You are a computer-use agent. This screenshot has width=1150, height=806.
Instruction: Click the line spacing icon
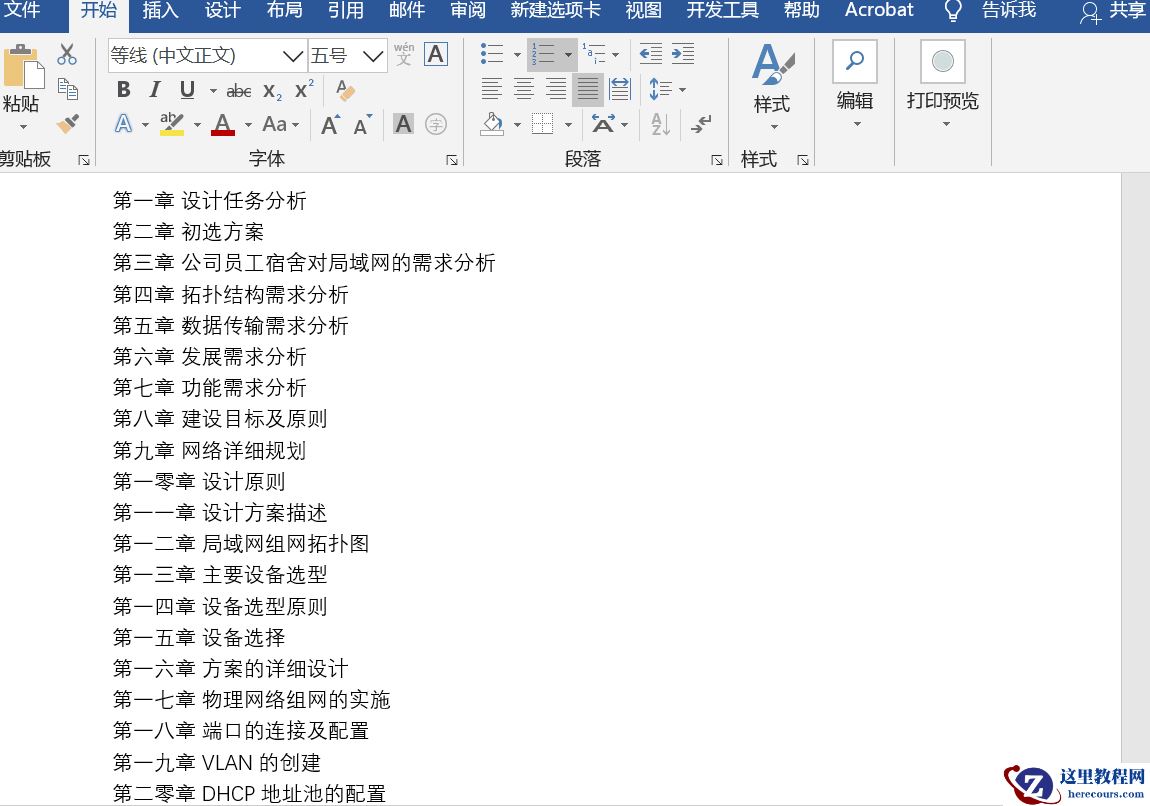[x=660, y=89]
